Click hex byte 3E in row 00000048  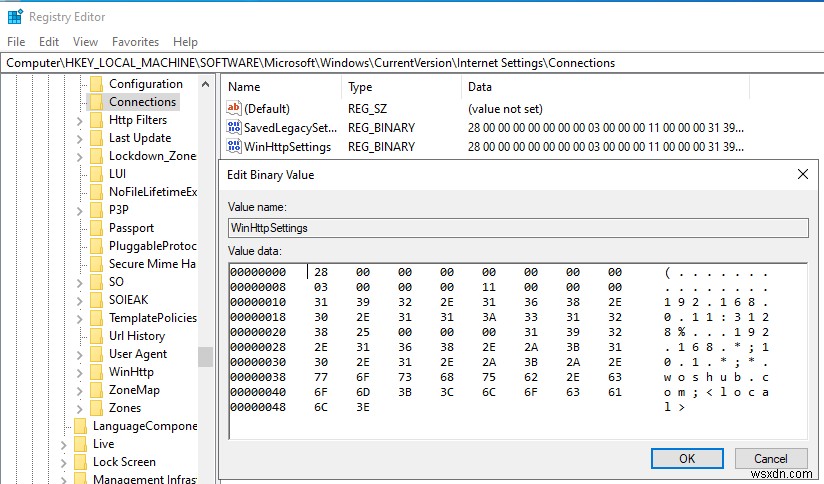pyautogui.click(x=363, y=407)
